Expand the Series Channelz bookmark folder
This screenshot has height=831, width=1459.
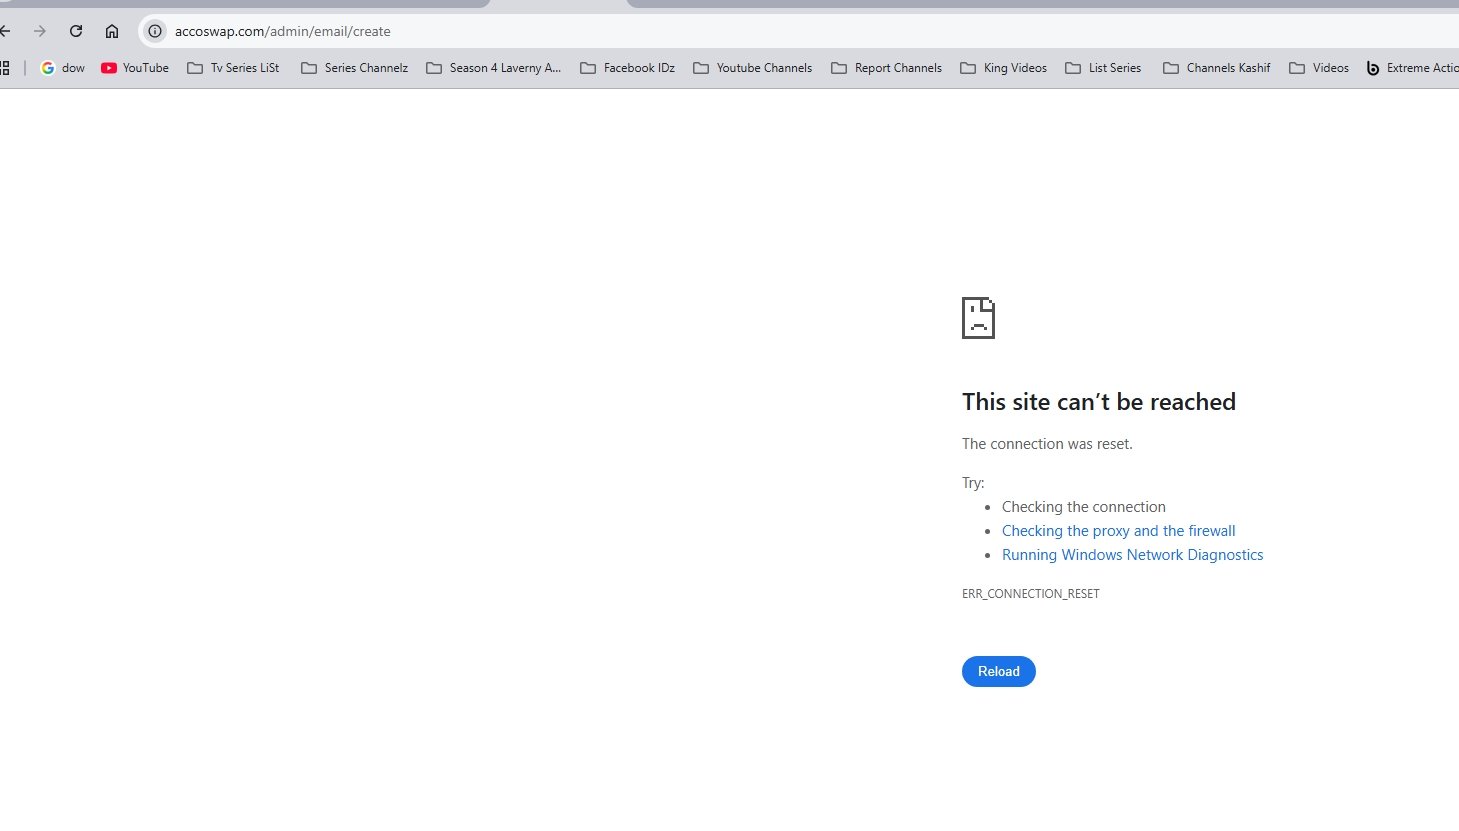354,68
